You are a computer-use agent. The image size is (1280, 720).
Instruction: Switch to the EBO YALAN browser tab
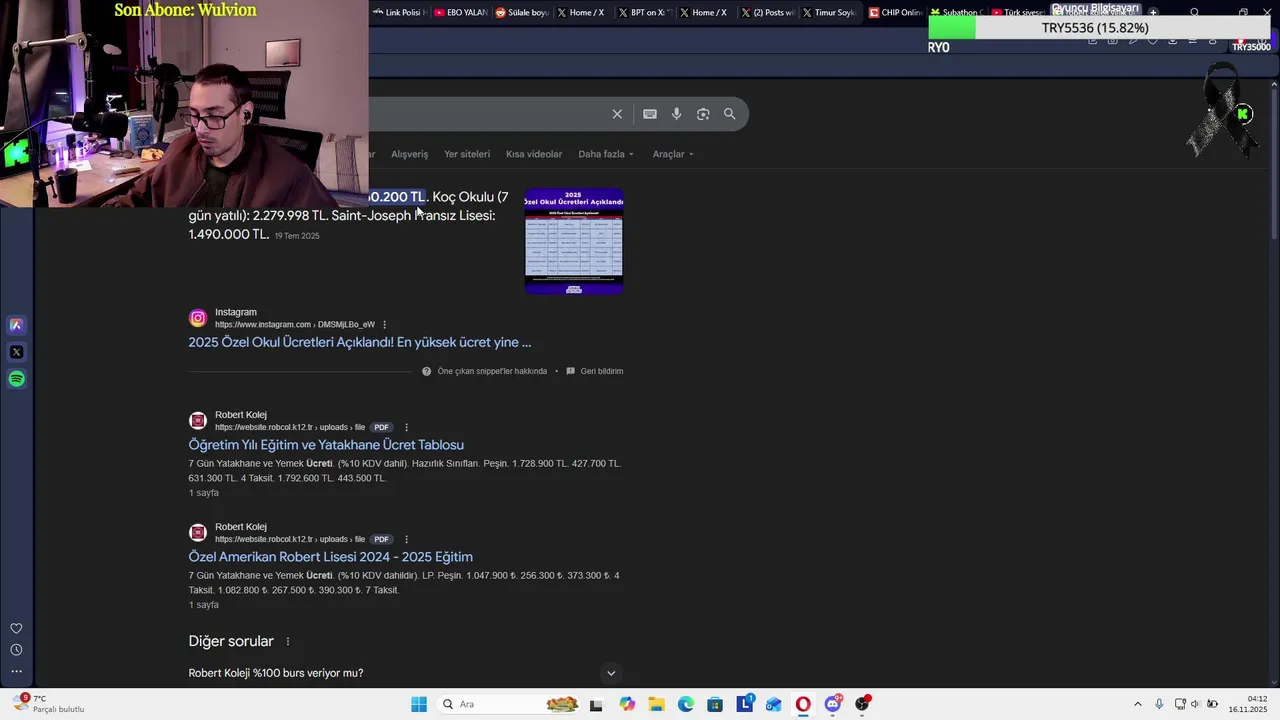461,13
